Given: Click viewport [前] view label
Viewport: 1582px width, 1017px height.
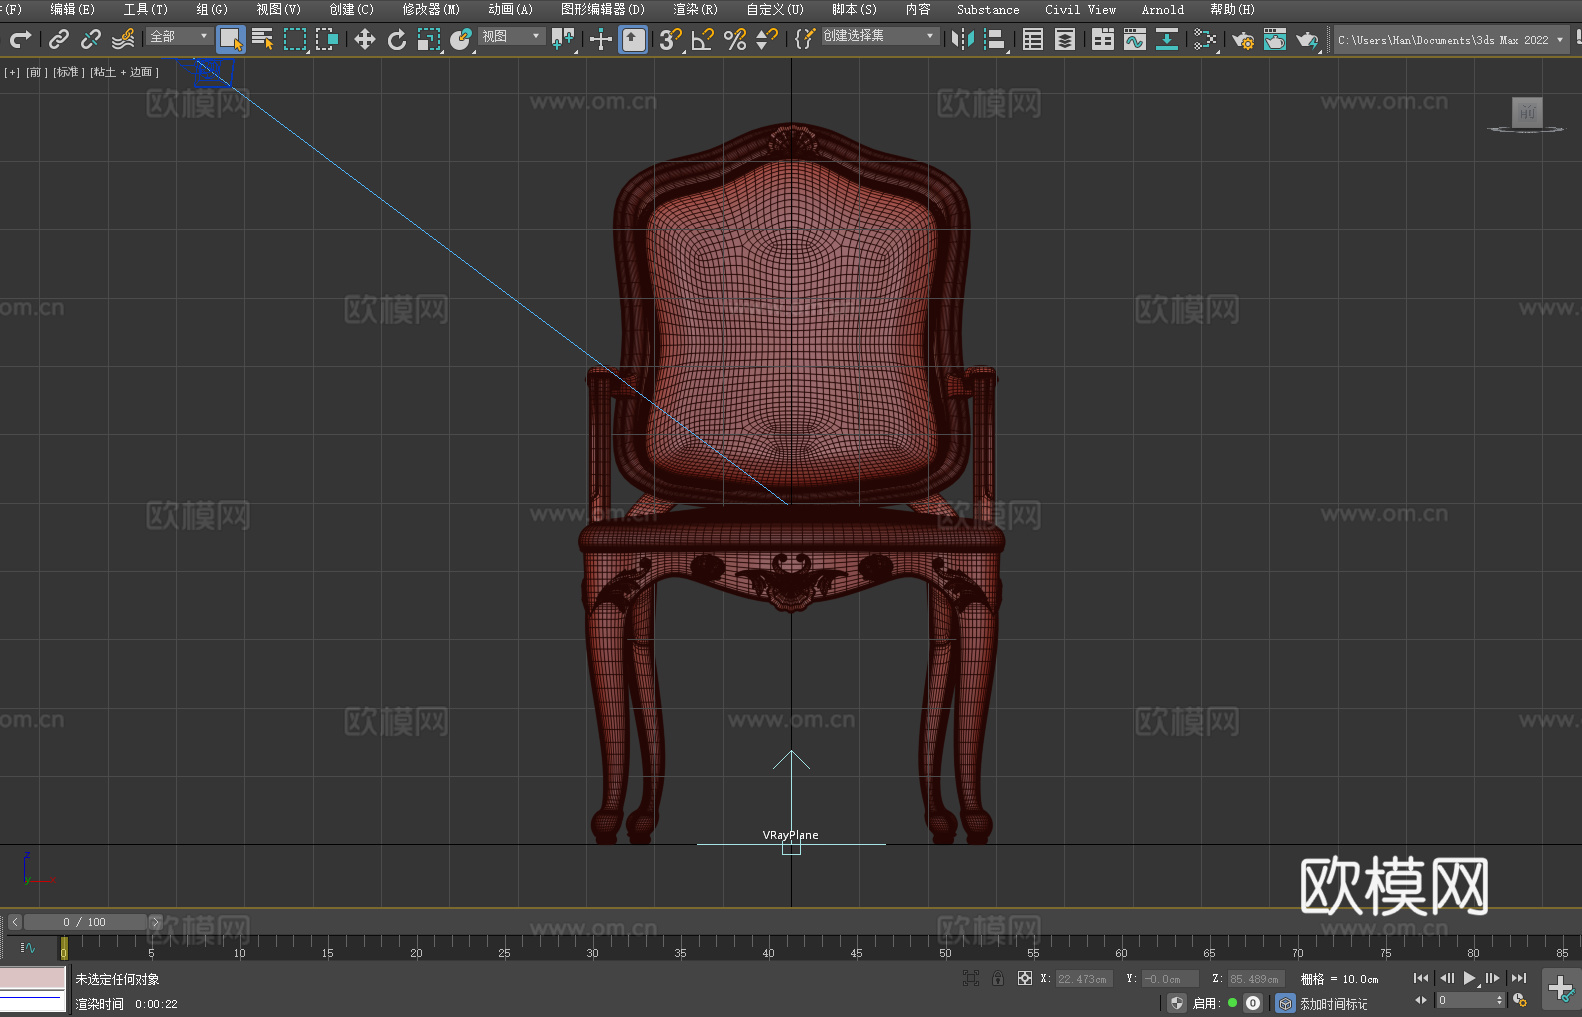Looking at the screenshot, I should [36, 72].
